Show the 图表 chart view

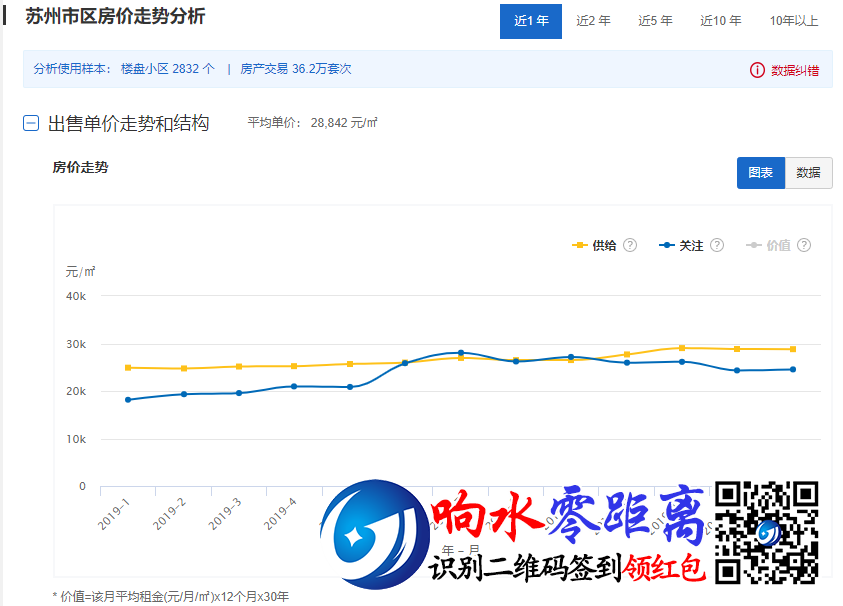click(761, 173)
